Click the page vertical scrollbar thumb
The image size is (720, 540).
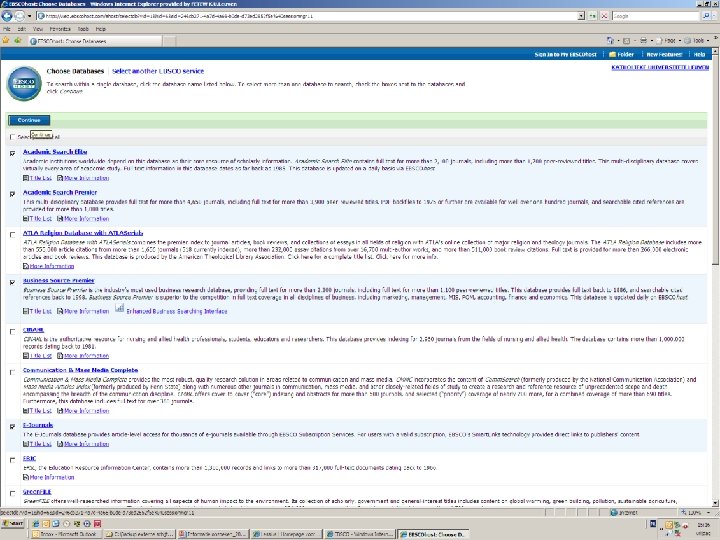click(x=715, y=160)
